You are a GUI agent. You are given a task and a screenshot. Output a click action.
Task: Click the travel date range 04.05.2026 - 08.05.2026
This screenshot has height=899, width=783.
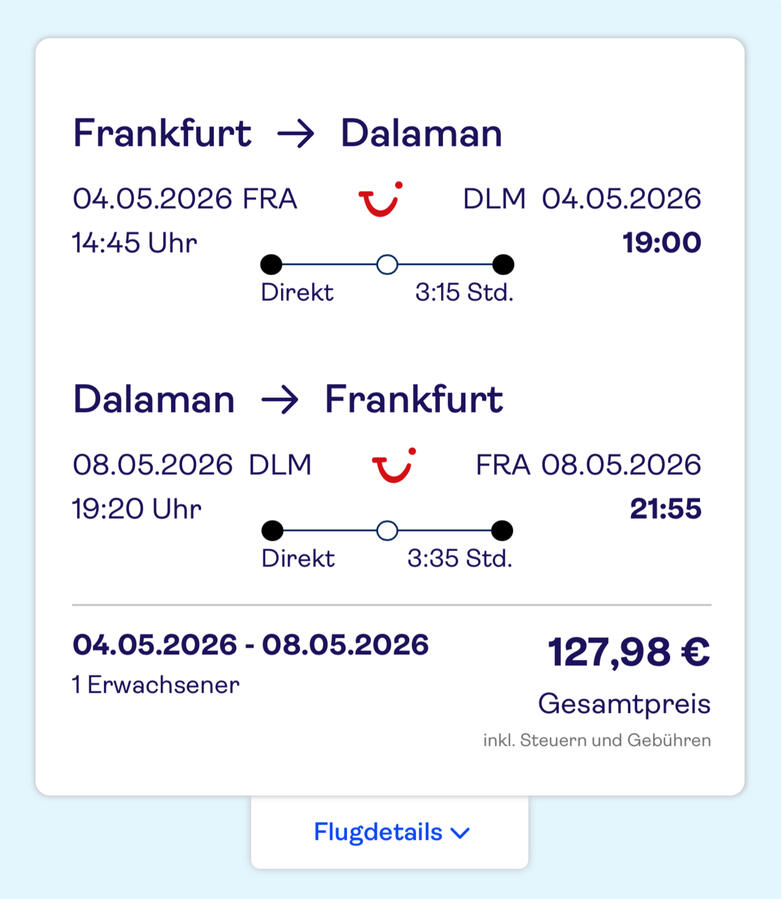pyautogui.click(x=251, y=644)
